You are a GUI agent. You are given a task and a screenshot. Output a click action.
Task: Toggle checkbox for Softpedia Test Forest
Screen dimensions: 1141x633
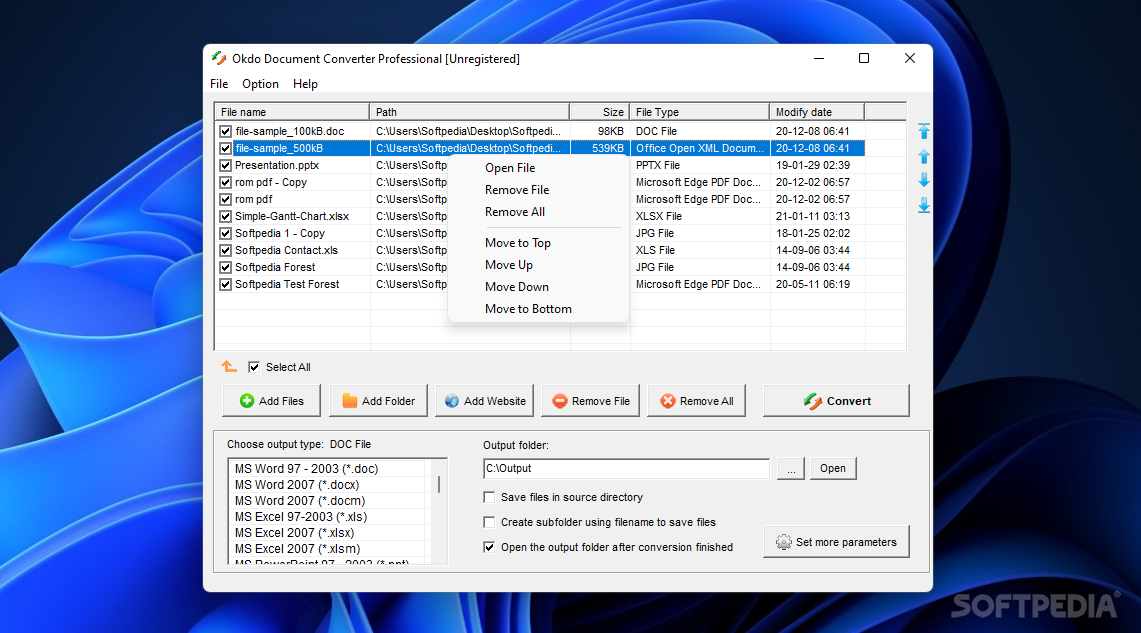pyautogui.click(x=226, y=284)
